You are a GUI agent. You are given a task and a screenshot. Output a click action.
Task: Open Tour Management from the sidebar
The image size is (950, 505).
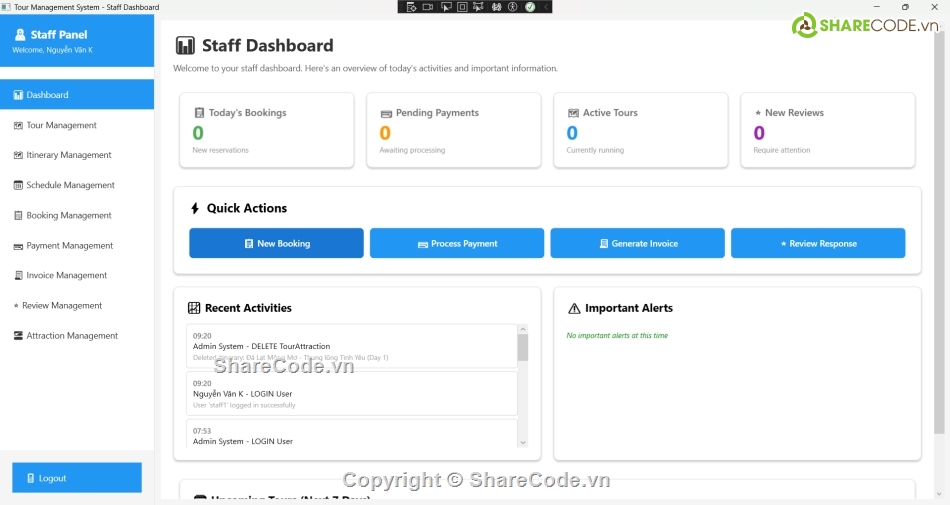[61, 125]
